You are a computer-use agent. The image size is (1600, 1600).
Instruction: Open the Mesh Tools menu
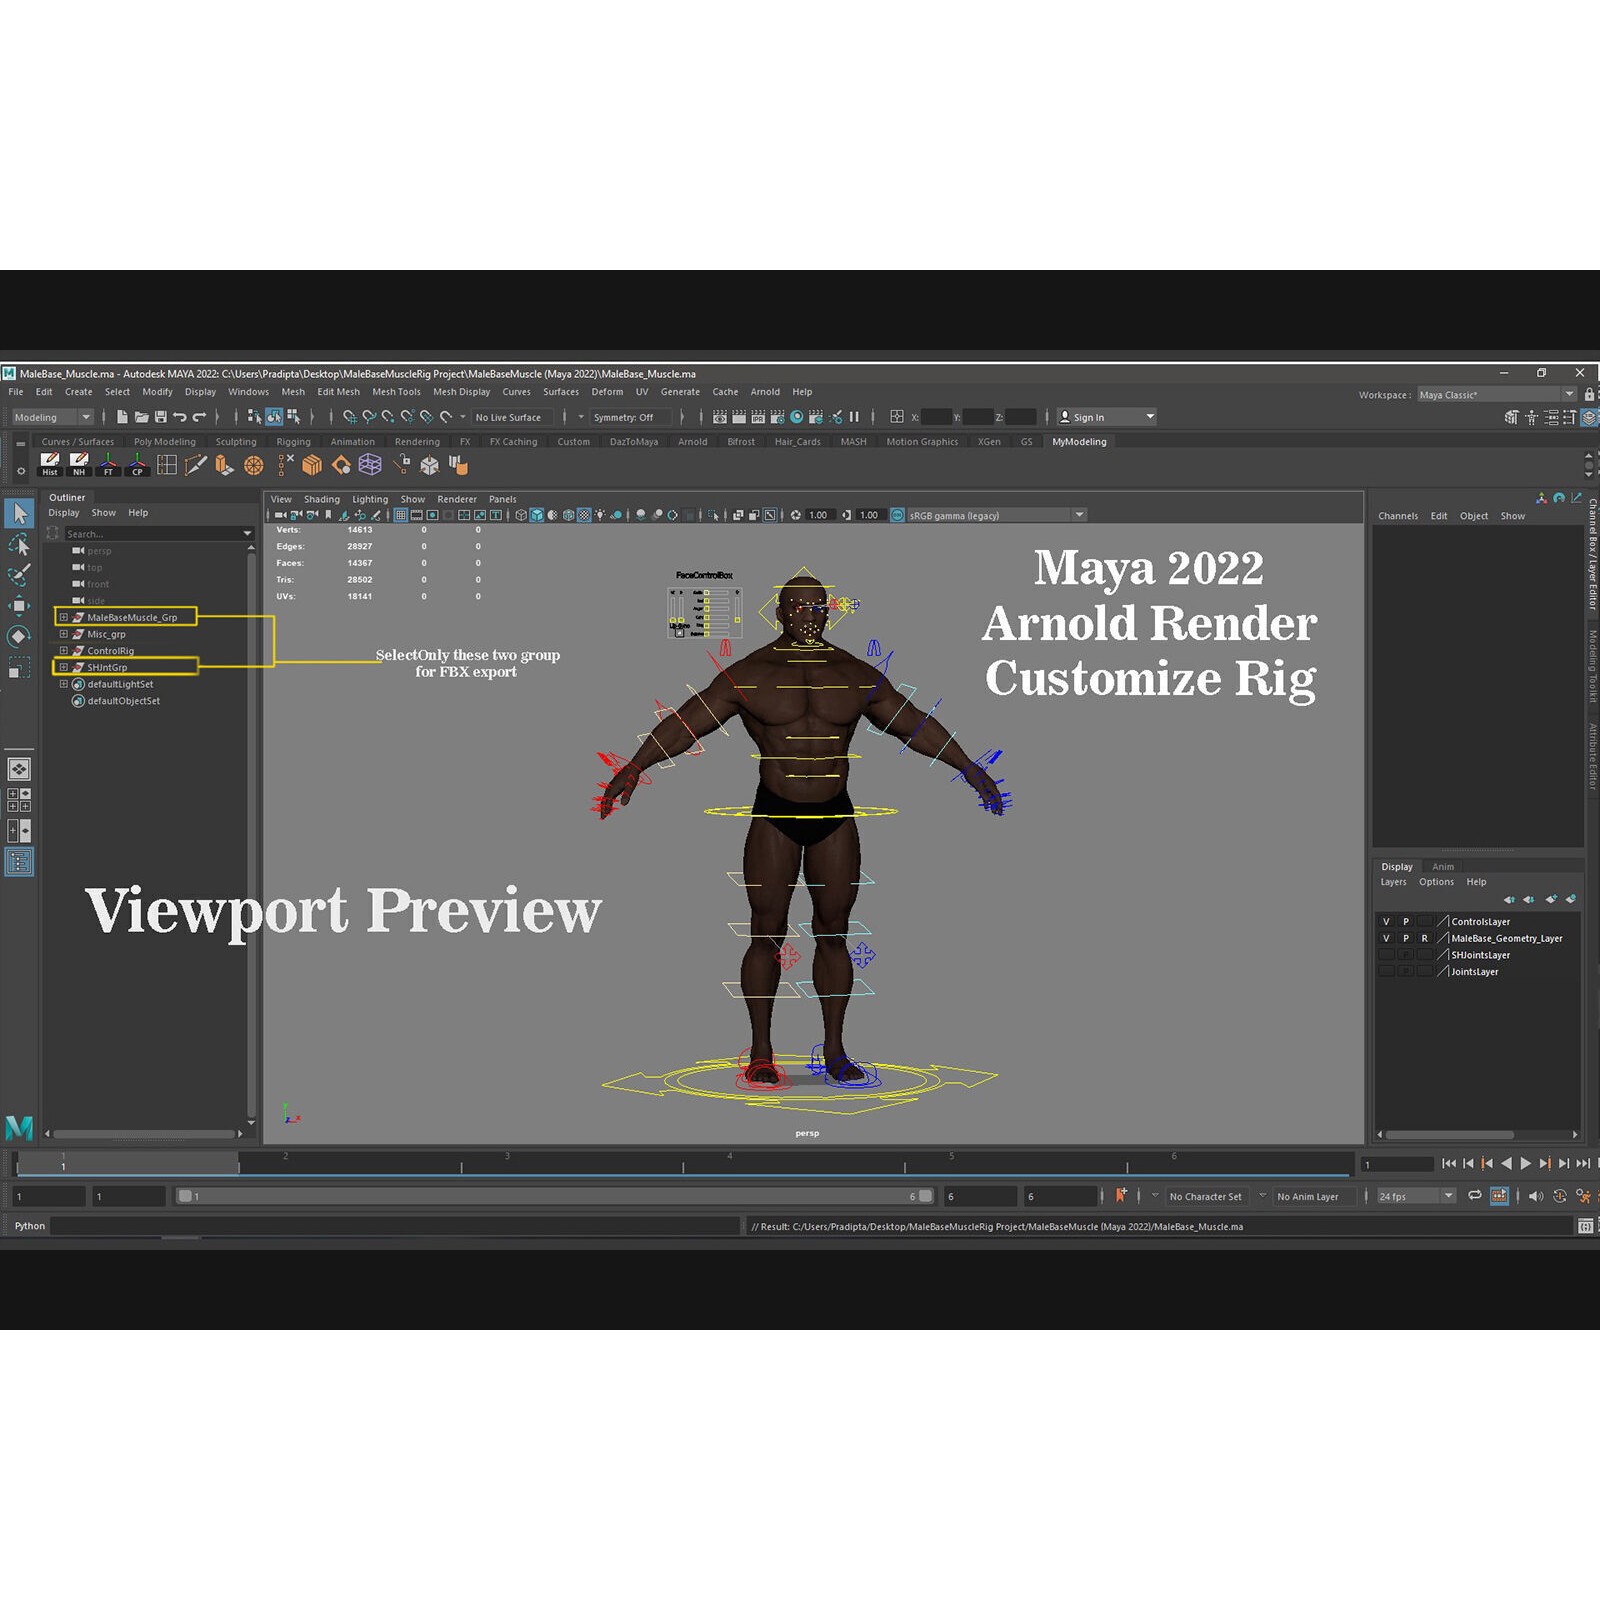coord(396,392)
